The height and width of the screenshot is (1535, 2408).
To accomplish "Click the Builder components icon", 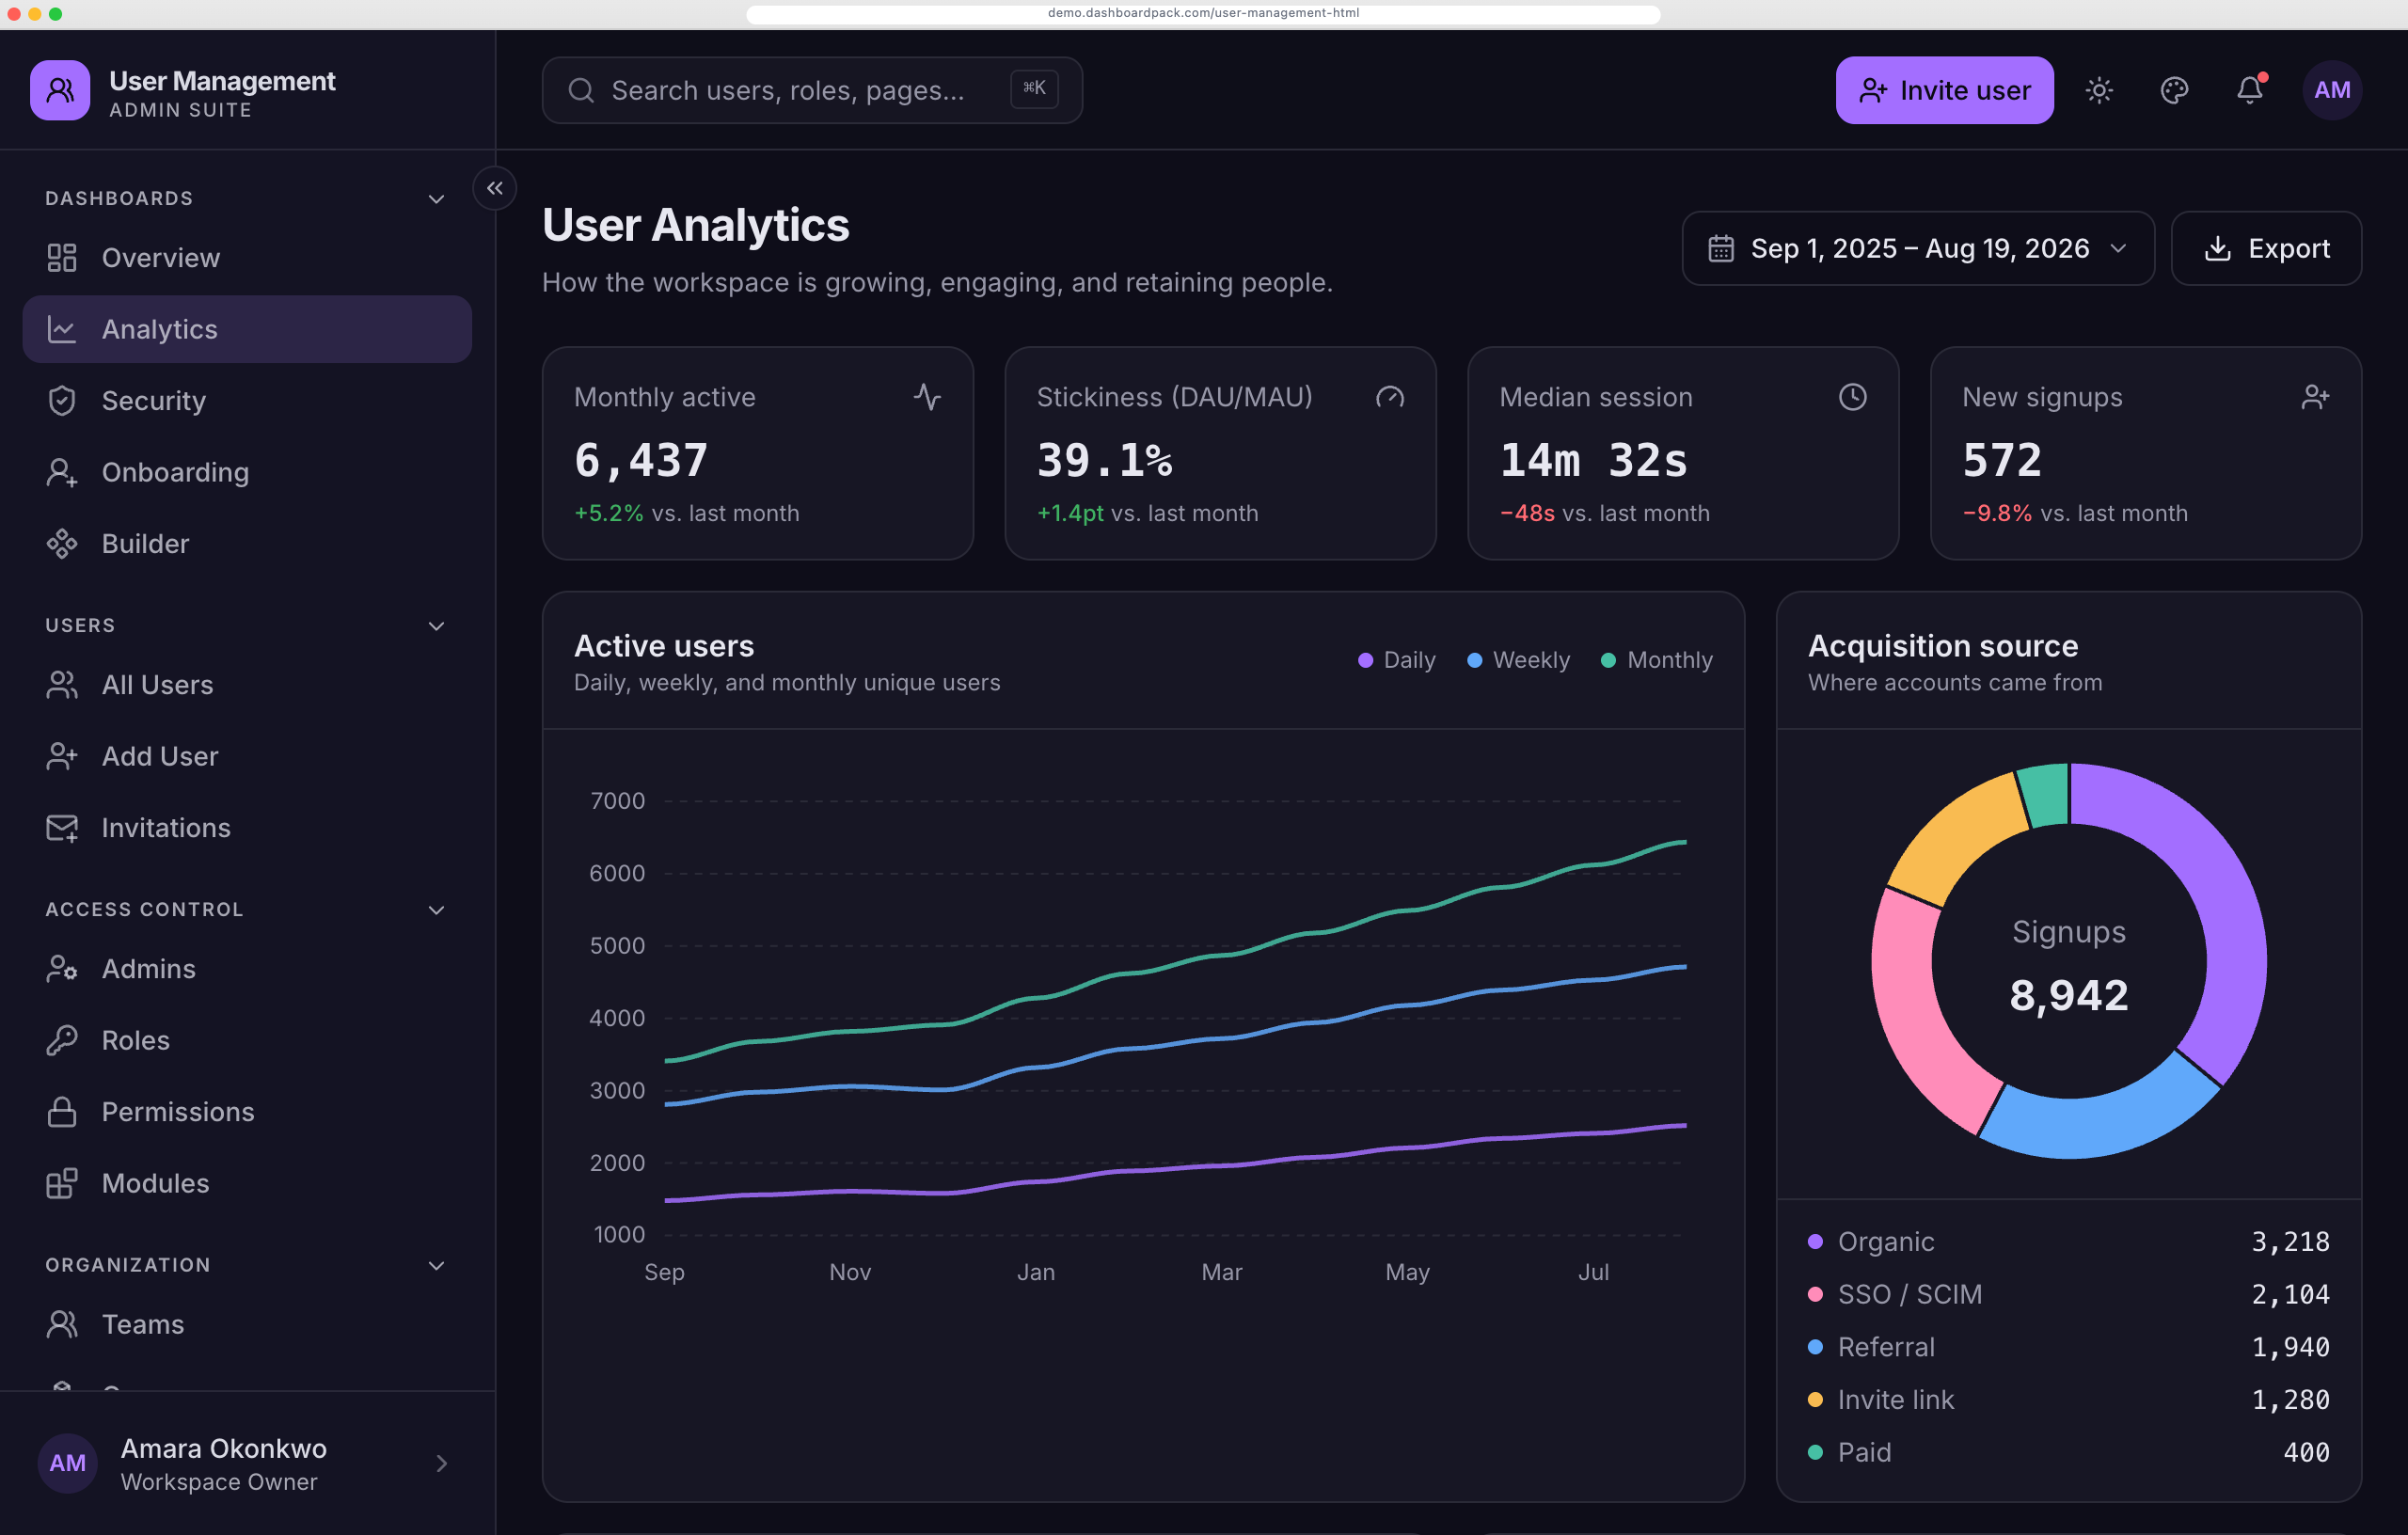I will coord(62,544).
